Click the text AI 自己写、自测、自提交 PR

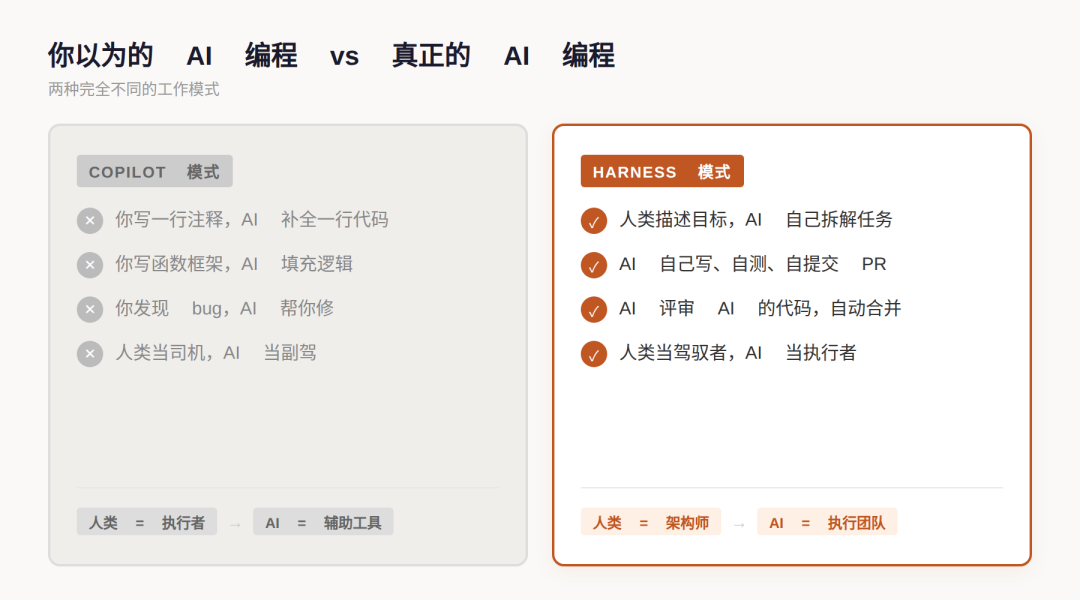coord(753,264)
